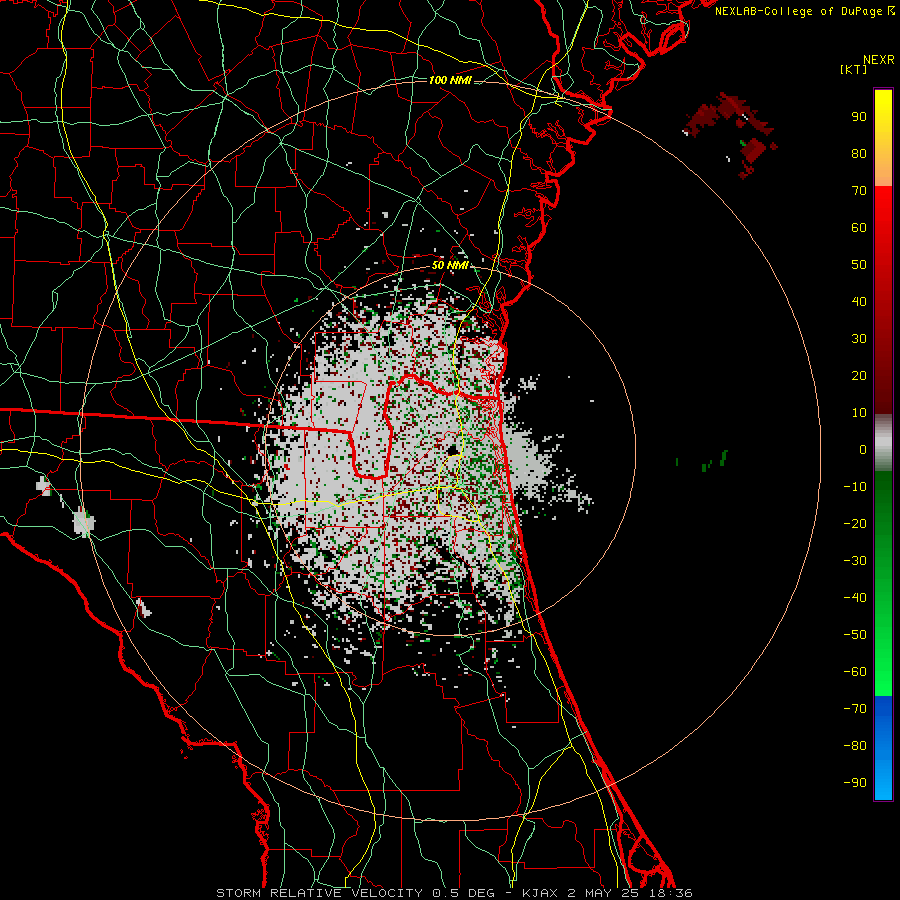Click the positive 50 knot scale label
The width and height of the screenshot is (900, 900).
pyautogui.click(x=859, y=265)
